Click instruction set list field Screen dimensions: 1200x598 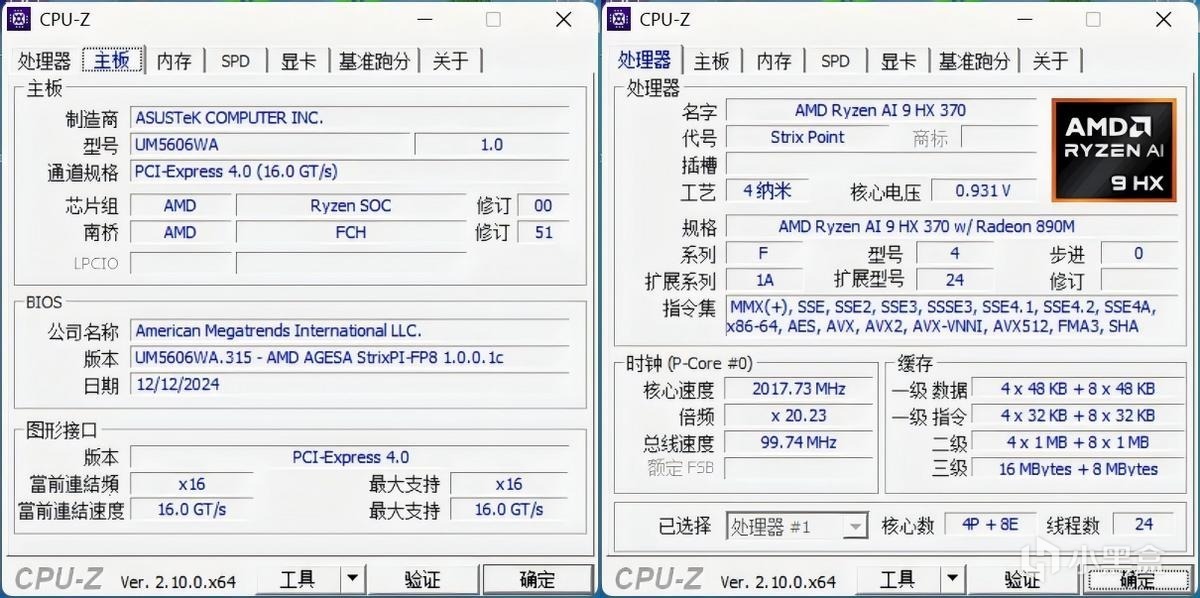tap(951, 317)
